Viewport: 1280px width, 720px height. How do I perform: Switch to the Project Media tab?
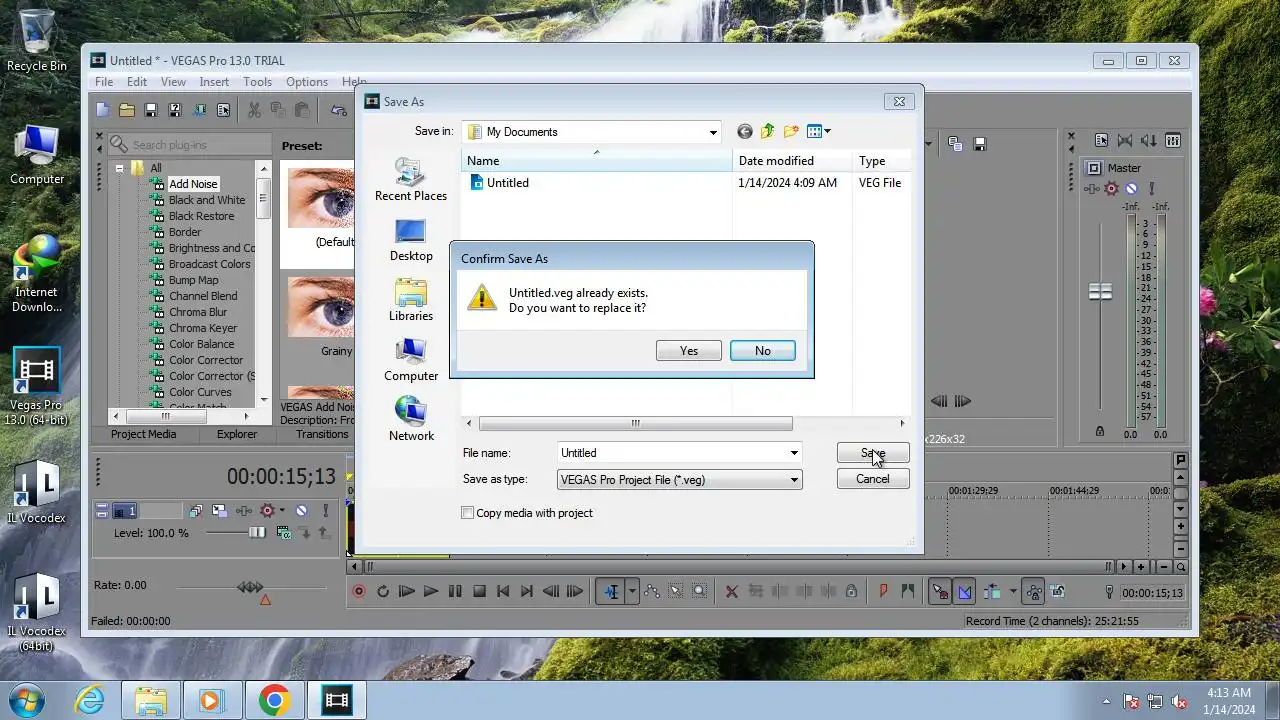click(x=143, y=434)
